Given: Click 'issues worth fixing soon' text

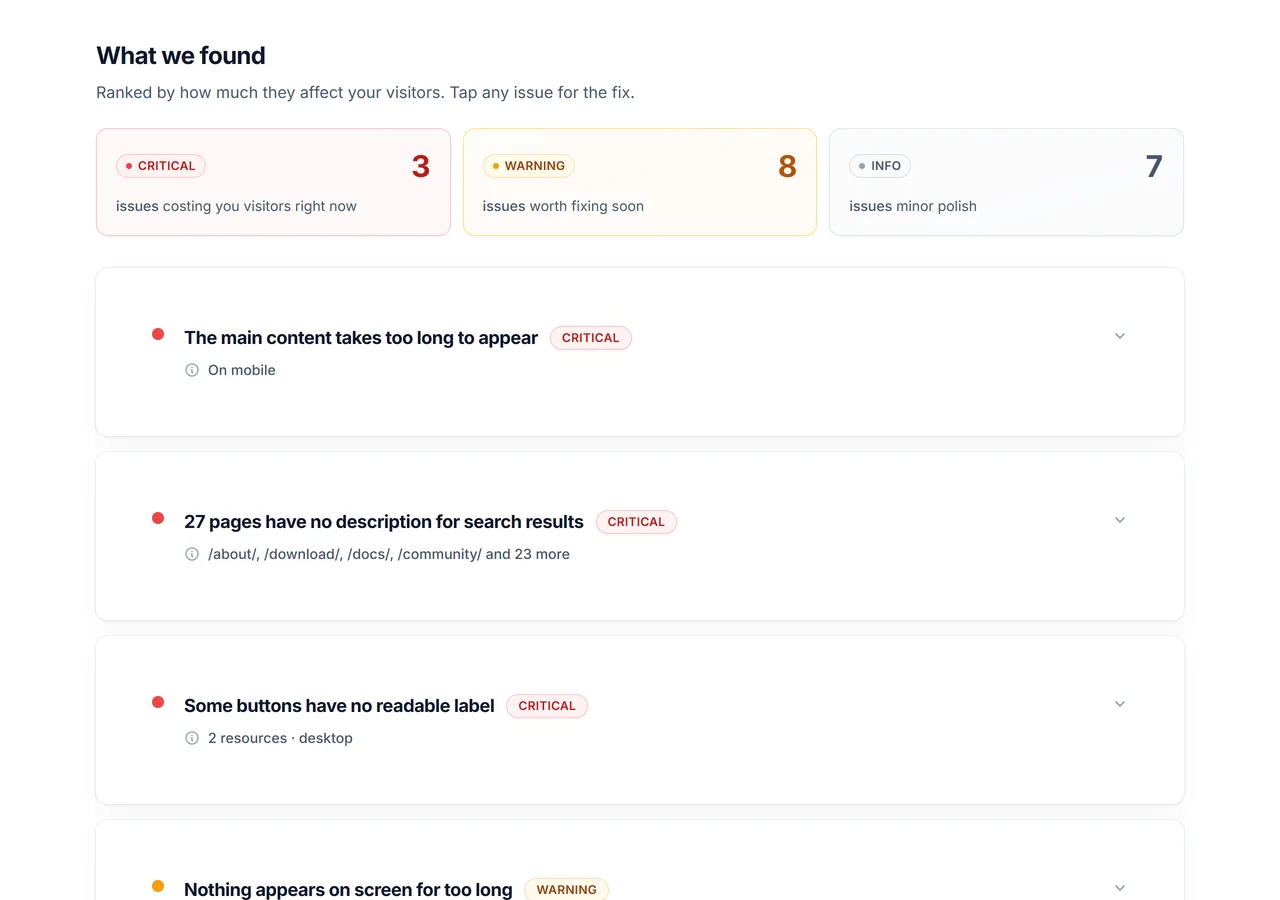Looking at the screenshot, I should [x=563, y=206].
